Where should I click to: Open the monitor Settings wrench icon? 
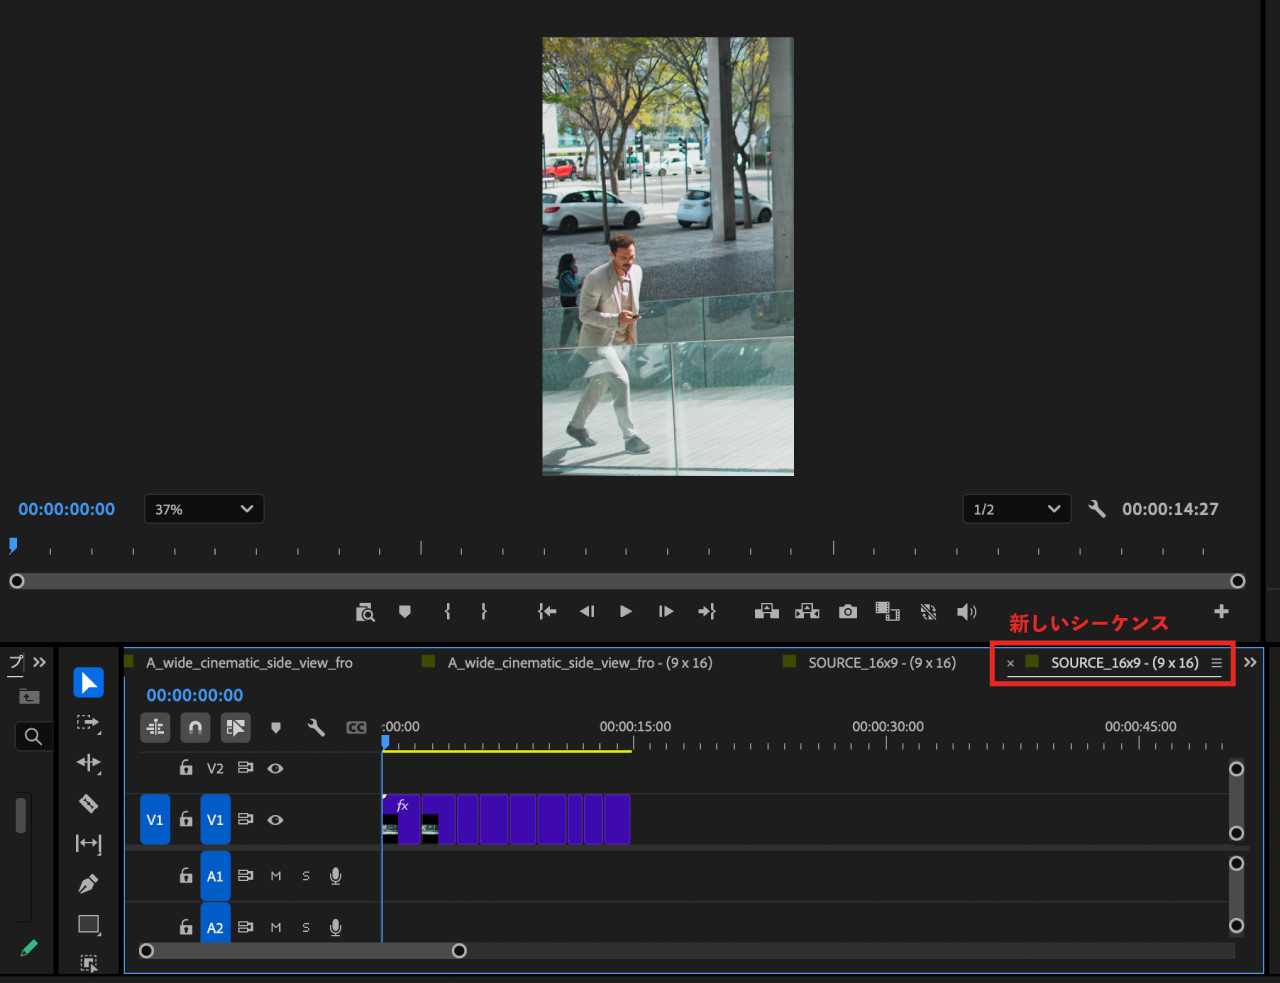point(1097,509)
